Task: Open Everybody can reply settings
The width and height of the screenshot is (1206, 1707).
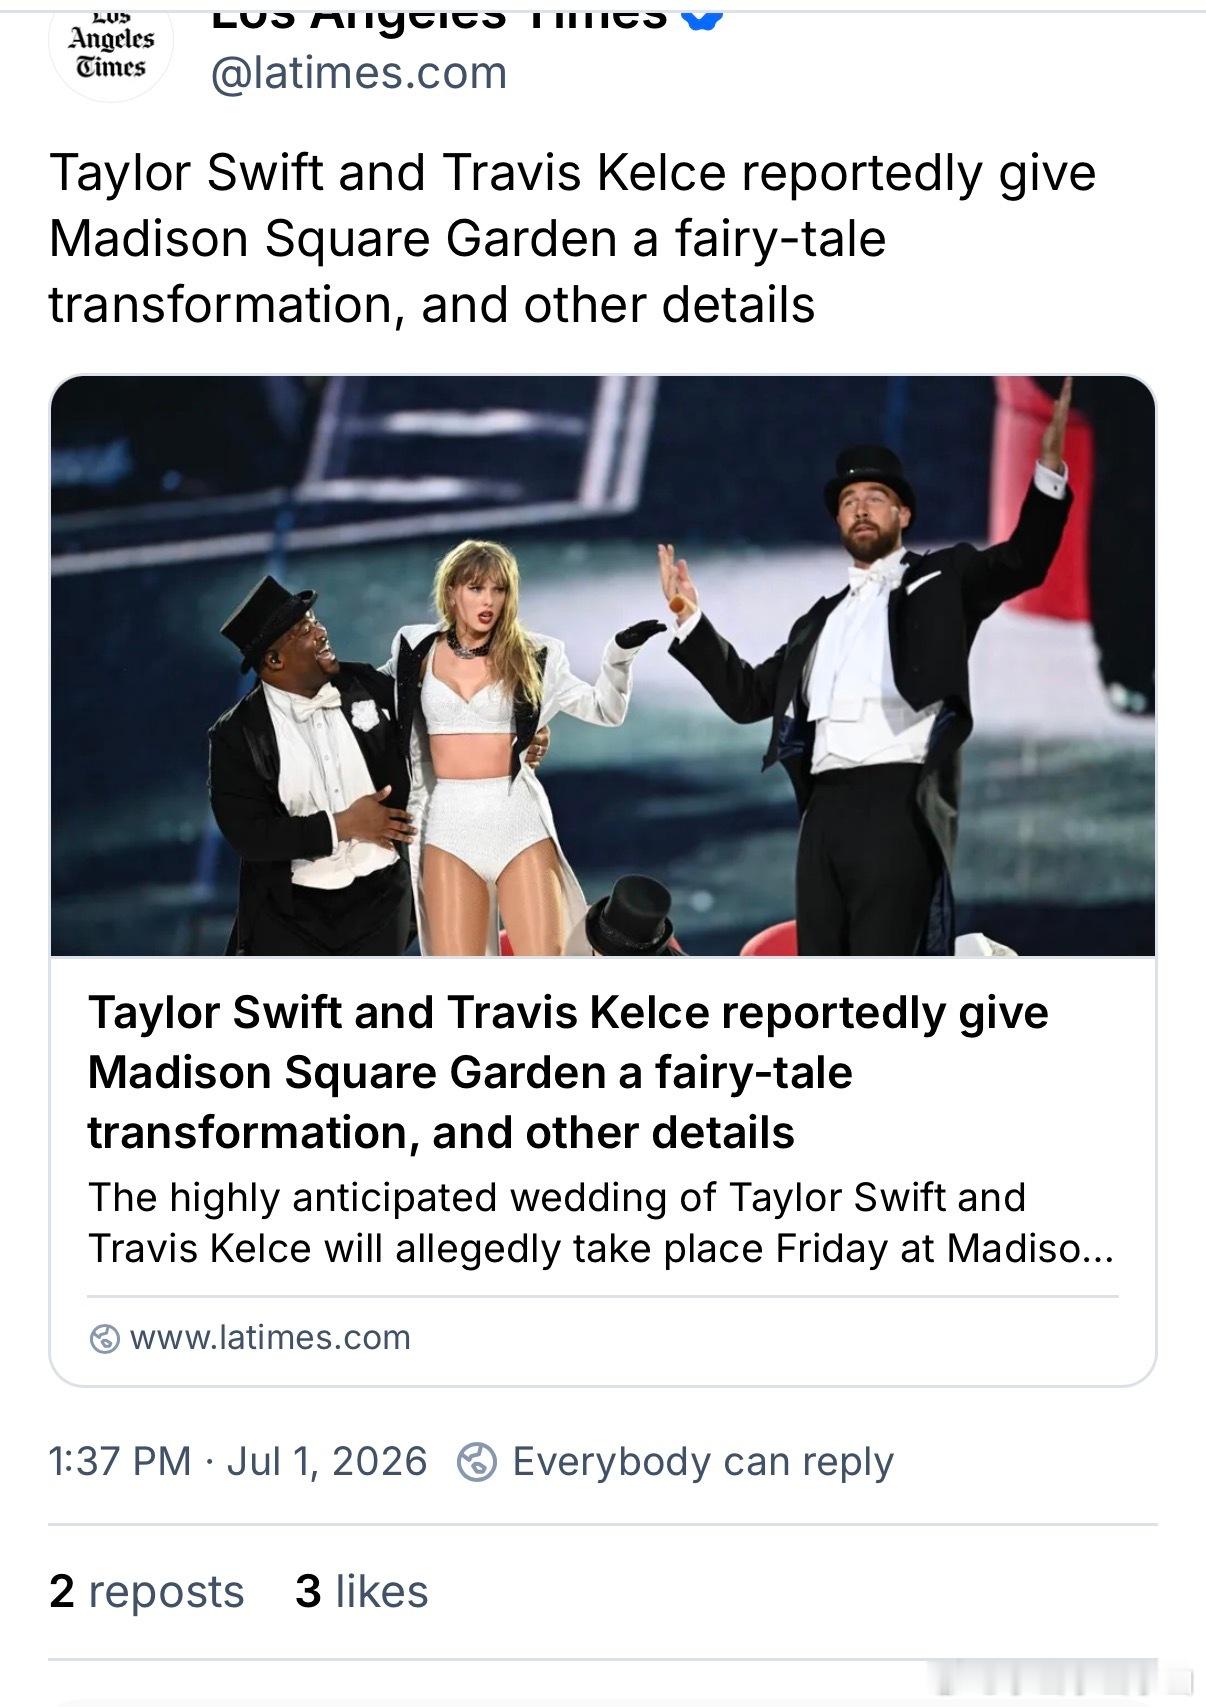Action: [702, 1461]
